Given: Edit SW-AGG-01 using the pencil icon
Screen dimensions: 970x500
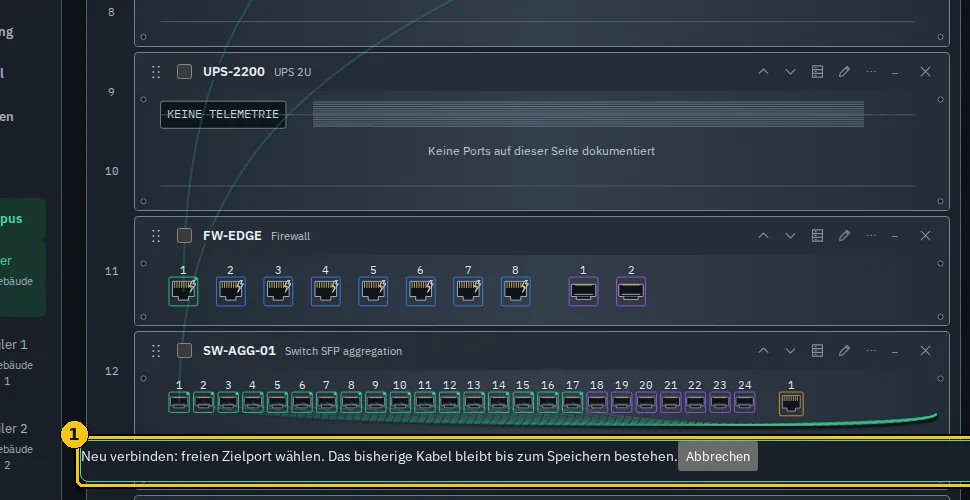Looking at the screenshot, I should pyautogui.click(x=844, y=351).
